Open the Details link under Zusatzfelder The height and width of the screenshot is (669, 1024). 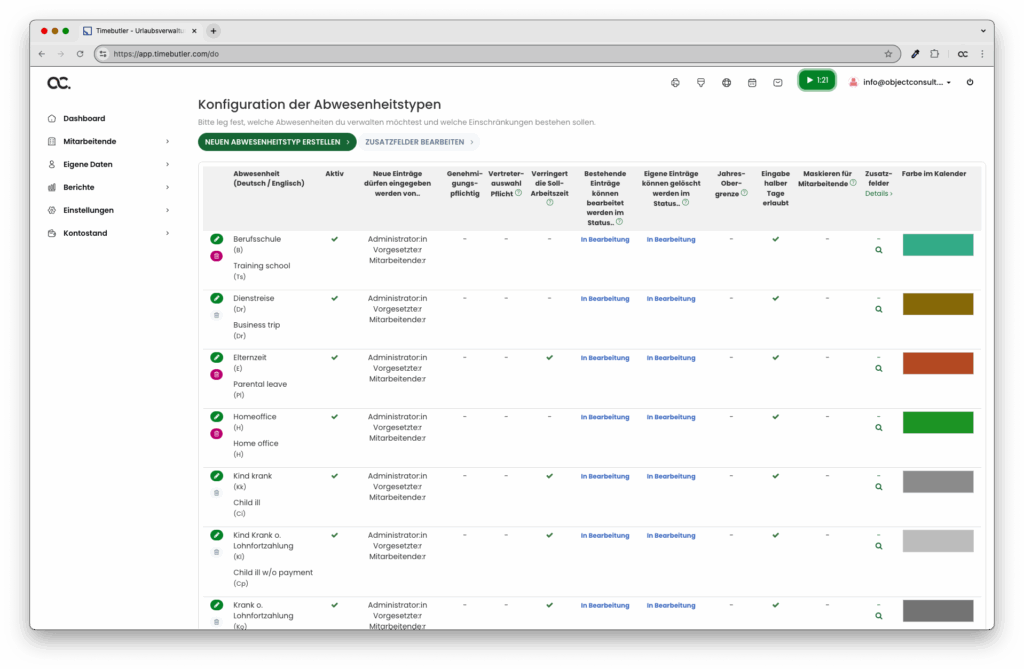coord(878,193)
